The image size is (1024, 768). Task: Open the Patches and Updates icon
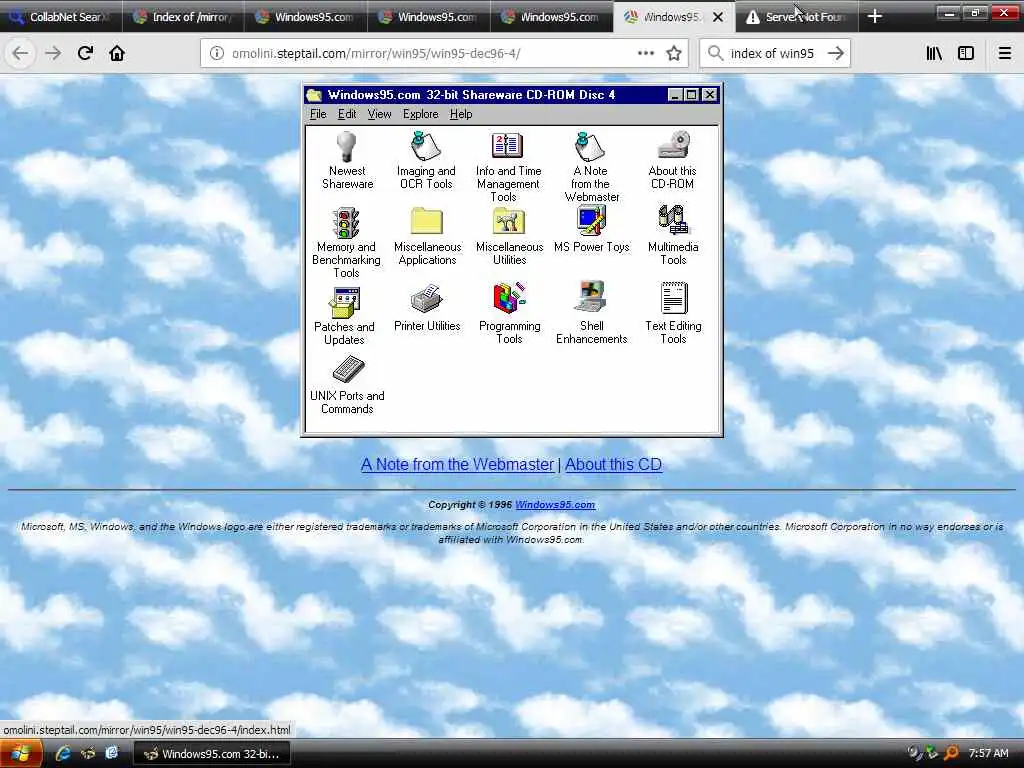pyautogui.click(x=344, y=302)
